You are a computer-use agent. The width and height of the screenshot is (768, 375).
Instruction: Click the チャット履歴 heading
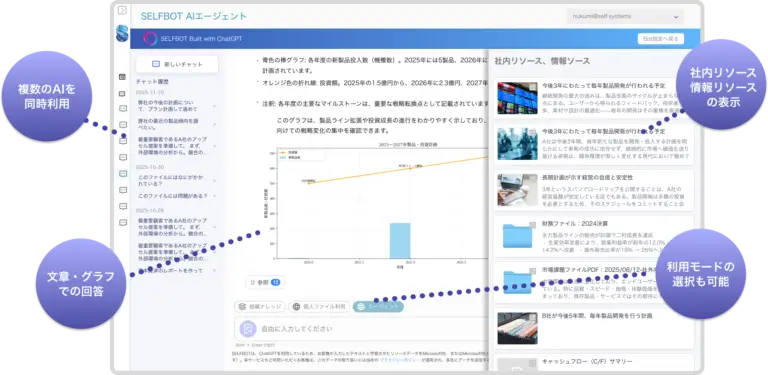click(x=152, y=82)
